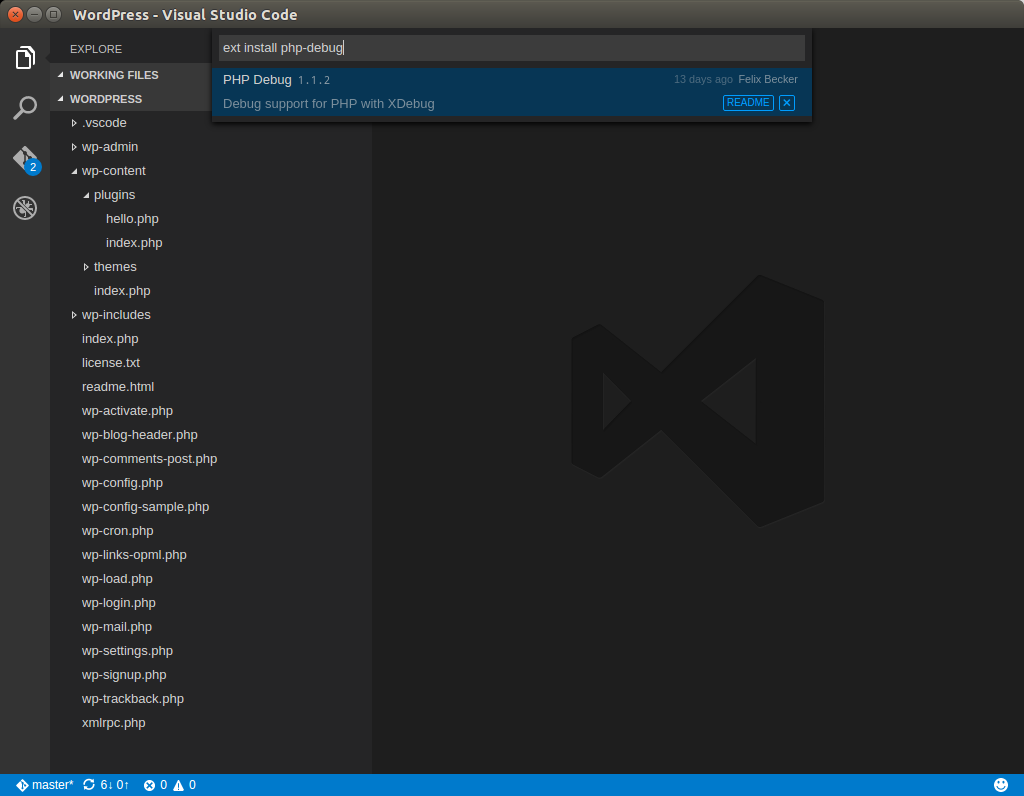
Task: Open the README for PHP Debug
Action: tap(748, 103)
